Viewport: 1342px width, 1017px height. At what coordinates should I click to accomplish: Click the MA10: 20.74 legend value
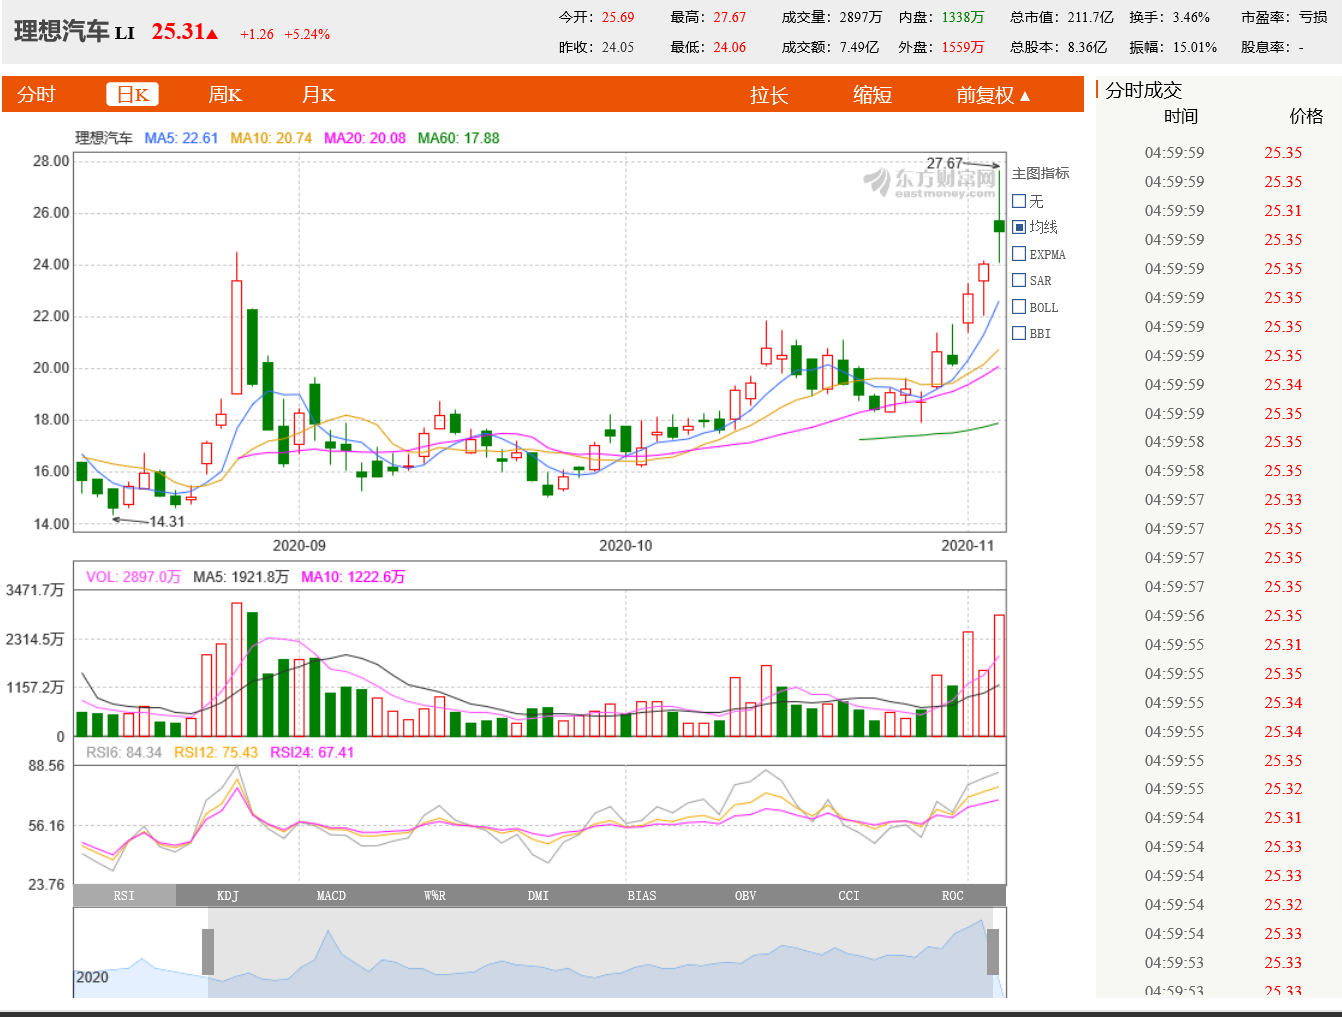tap(271, 138)
